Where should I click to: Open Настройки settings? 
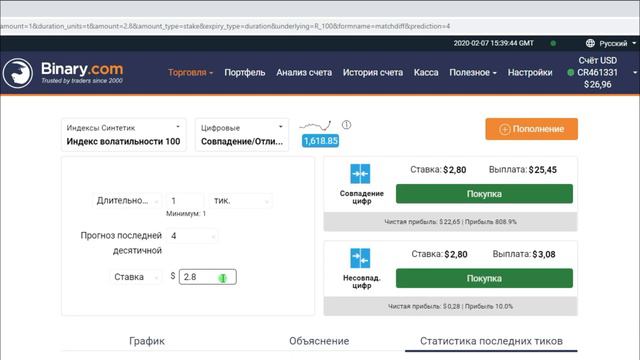pos(530,73)
